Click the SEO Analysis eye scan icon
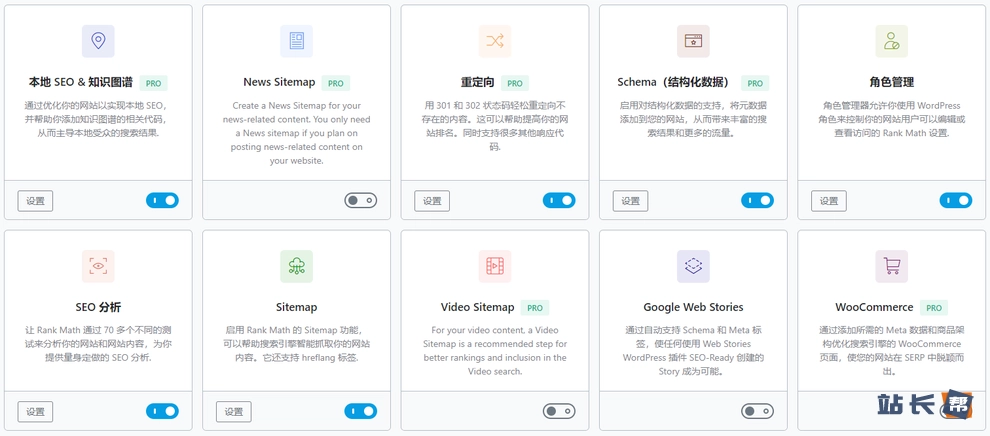This screenshot has width=990, height=436. pyautogui.click(x=98, y=266)
